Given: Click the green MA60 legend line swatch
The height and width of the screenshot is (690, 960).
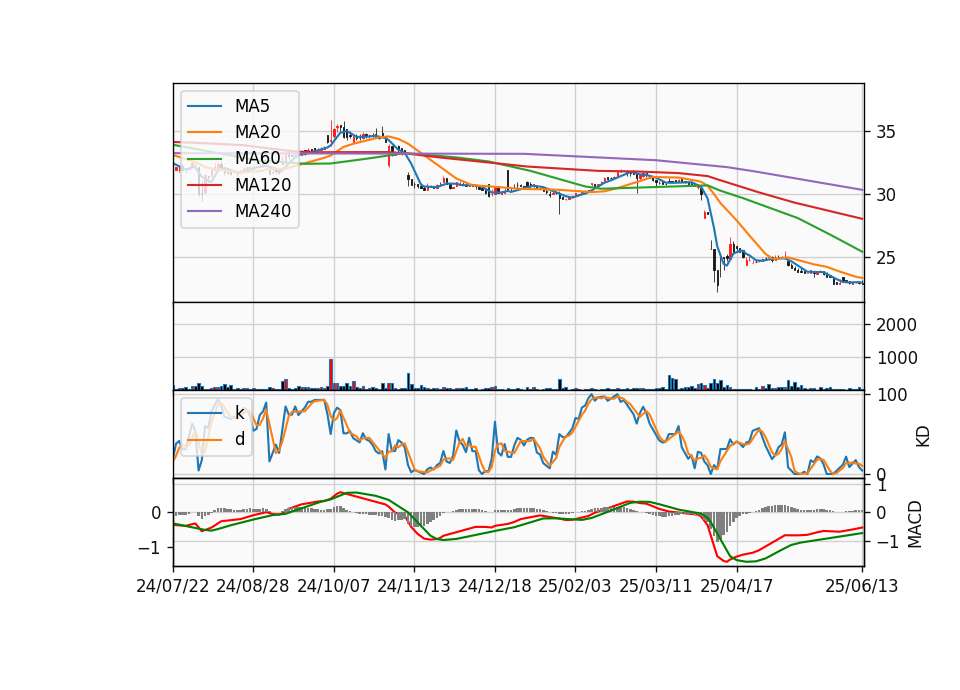Looking at the screenshot, I should pyautogui.click(x=204, y=159).
